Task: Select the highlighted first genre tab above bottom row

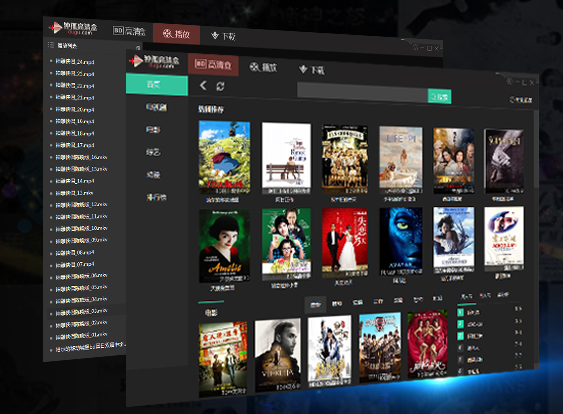Action: 316,304
